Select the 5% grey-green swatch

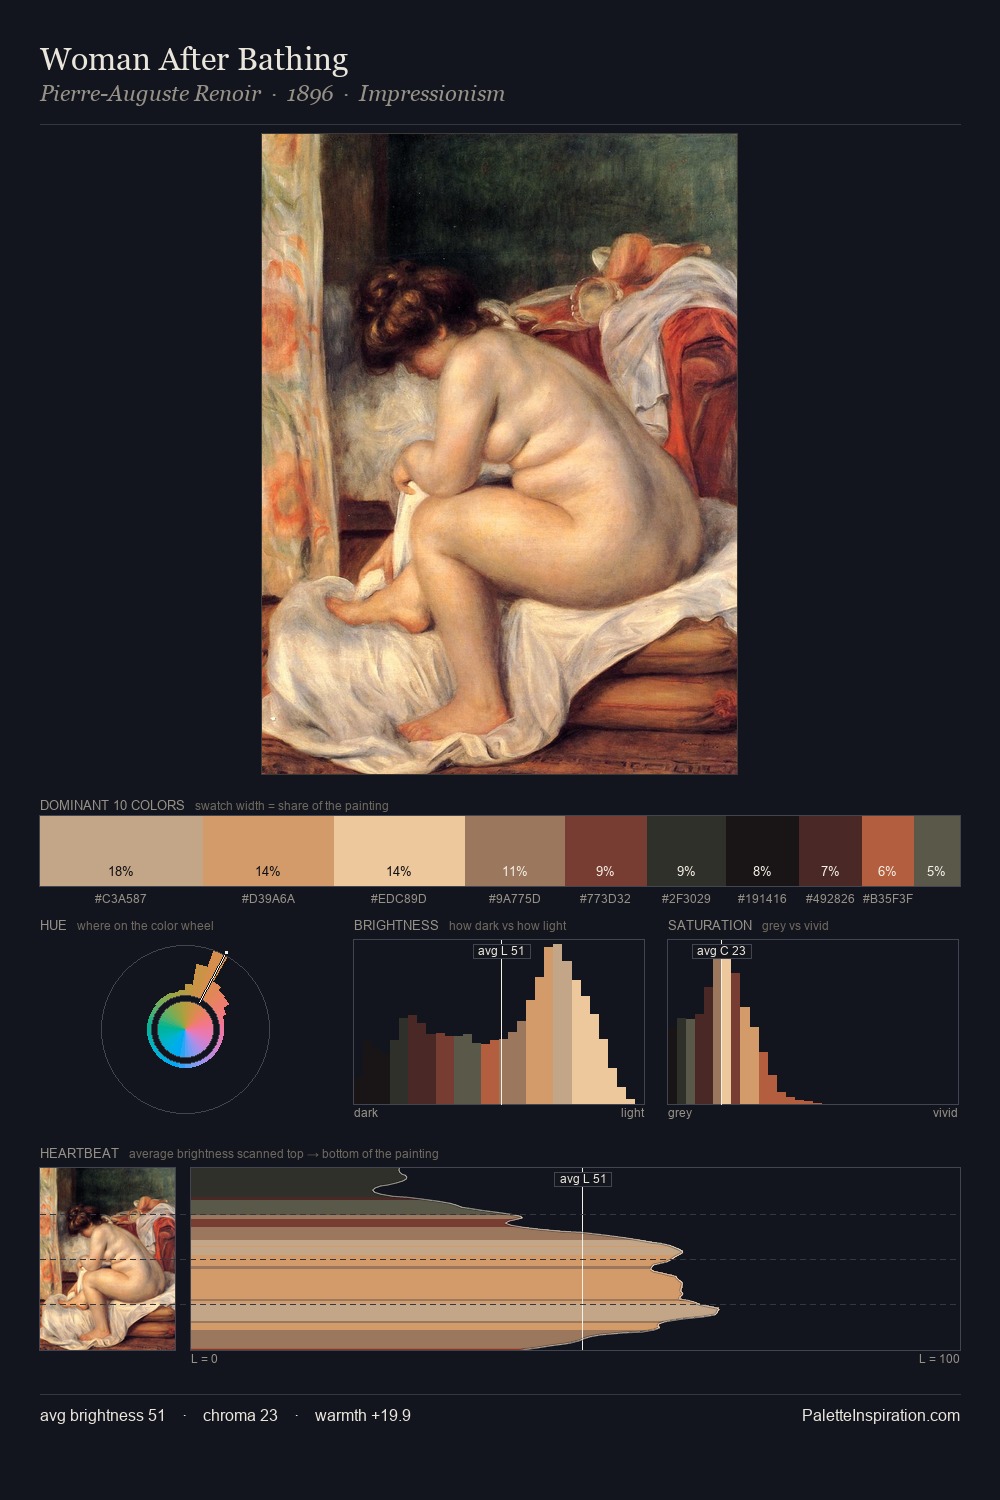coord(937,851)
